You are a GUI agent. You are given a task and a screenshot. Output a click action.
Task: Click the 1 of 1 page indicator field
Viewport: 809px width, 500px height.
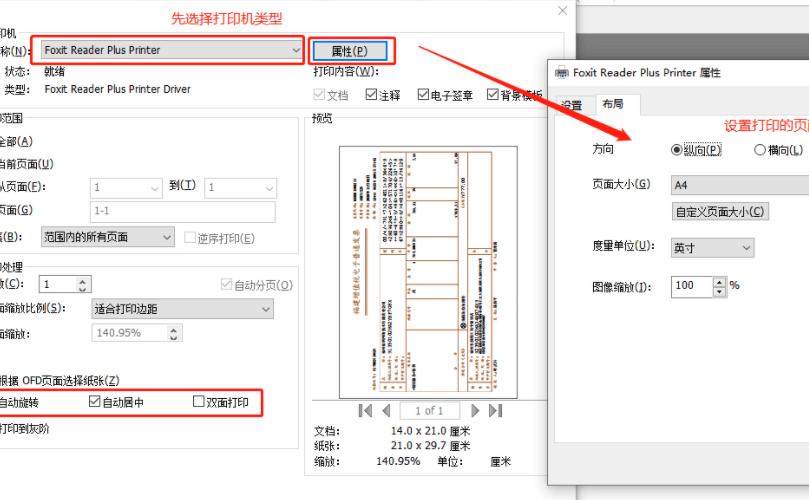[429, 411]
